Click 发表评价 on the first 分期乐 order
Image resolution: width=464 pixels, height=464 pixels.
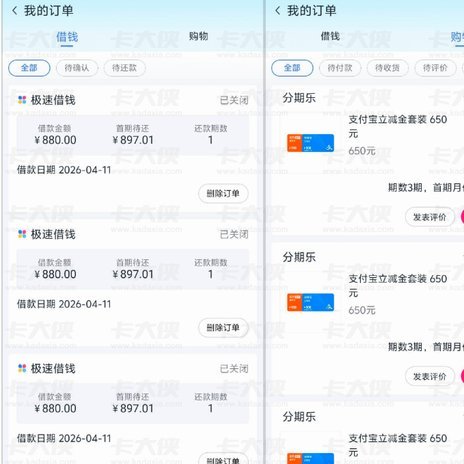tap(430, 217)
